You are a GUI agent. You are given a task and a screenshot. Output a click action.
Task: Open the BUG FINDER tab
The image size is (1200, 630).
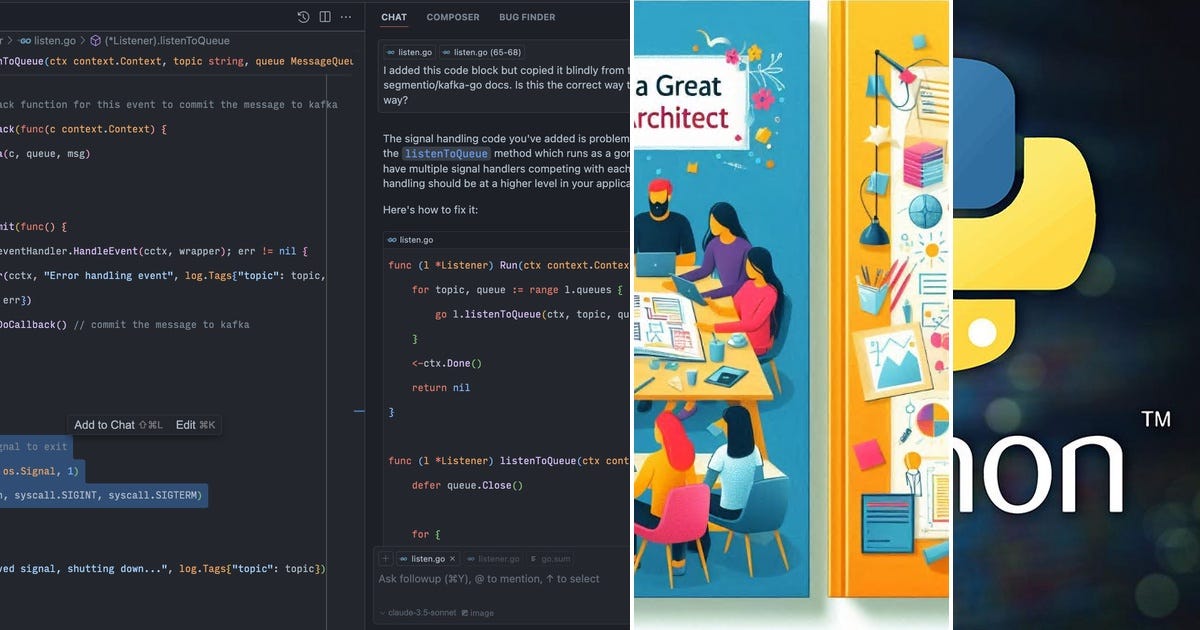click(527, 17)
